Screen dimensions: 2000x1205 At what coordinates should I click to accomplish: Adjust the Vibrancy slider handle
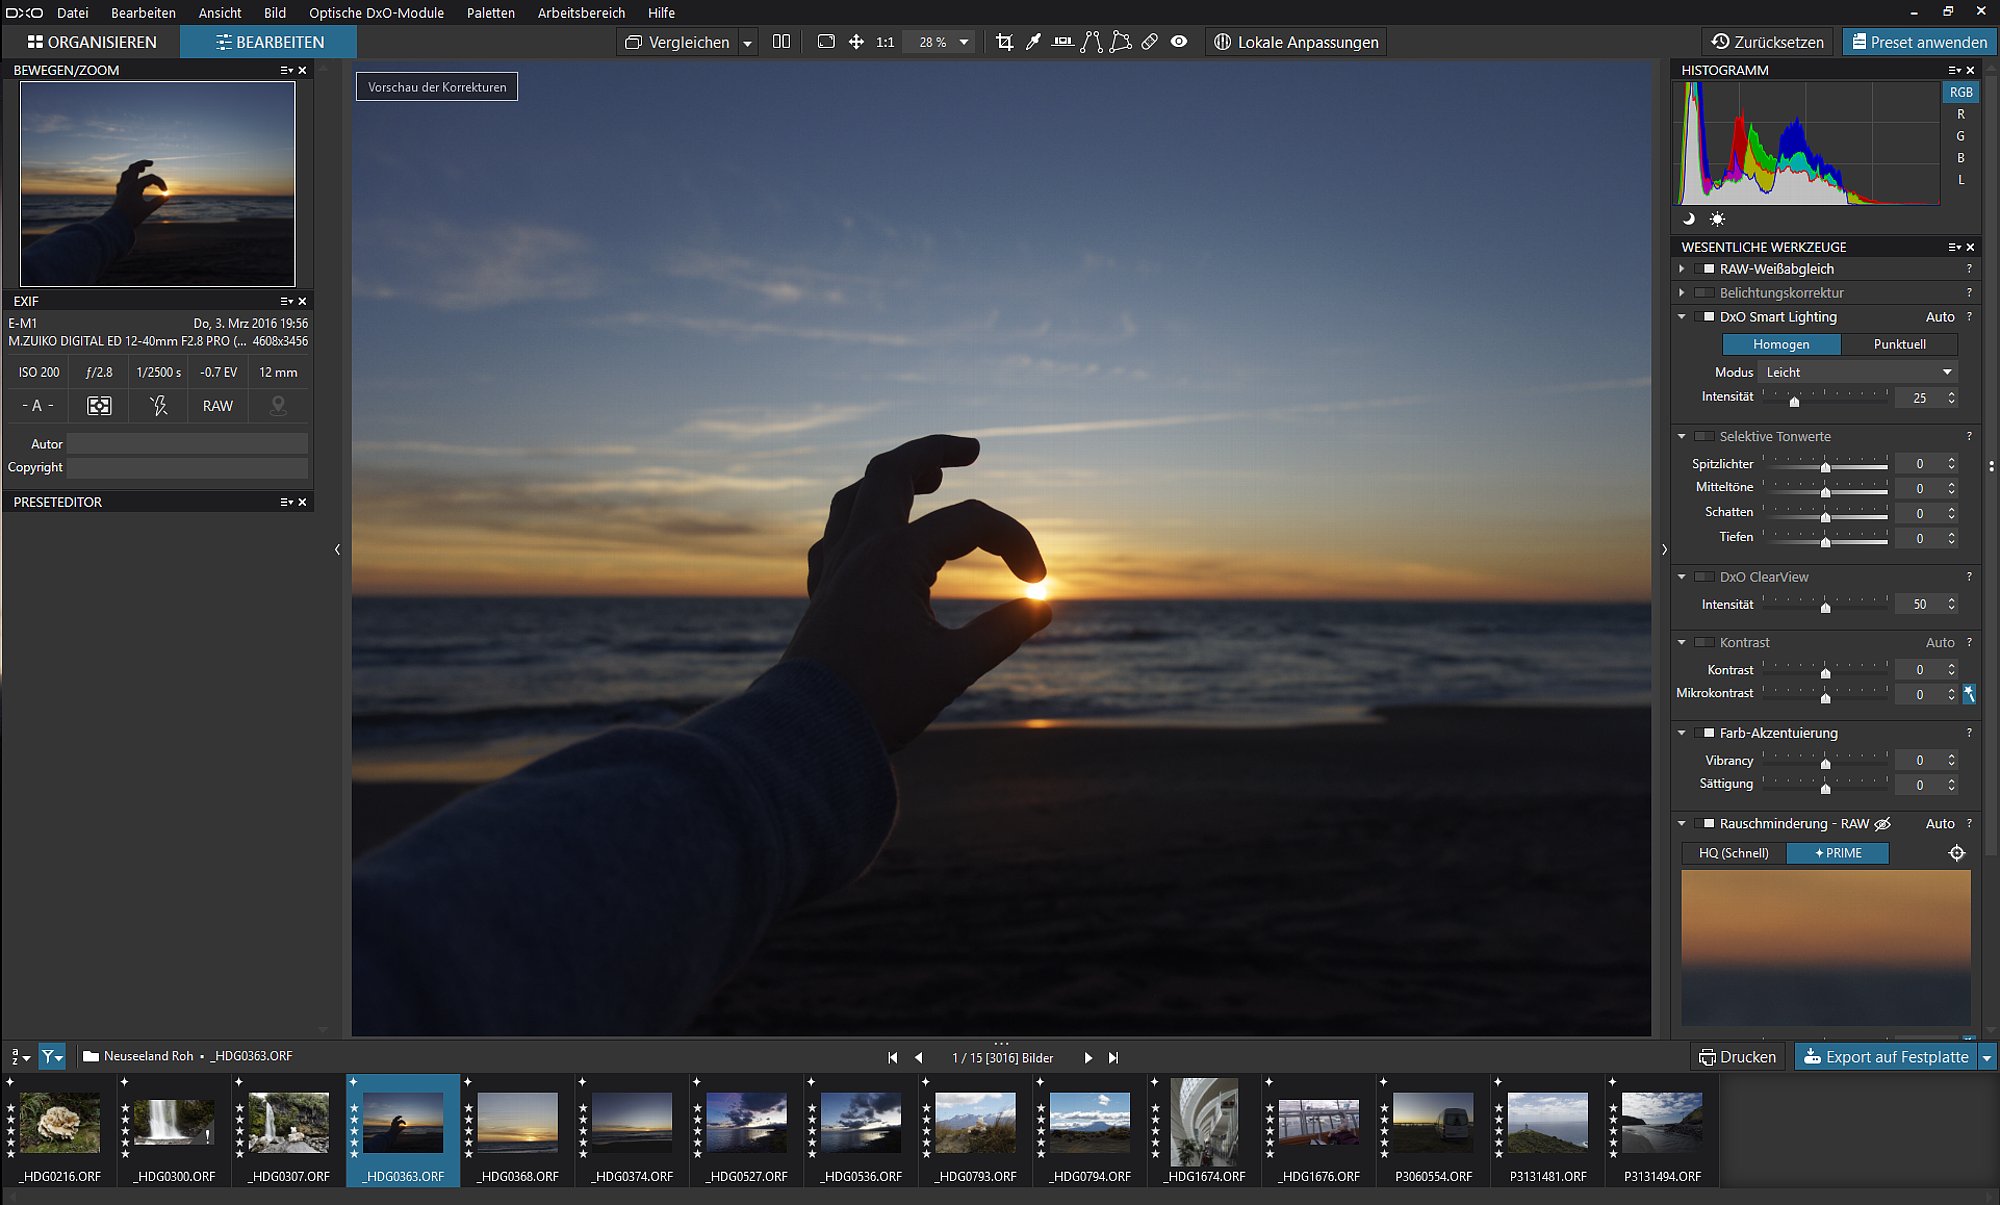click(x=1825, y=763)
